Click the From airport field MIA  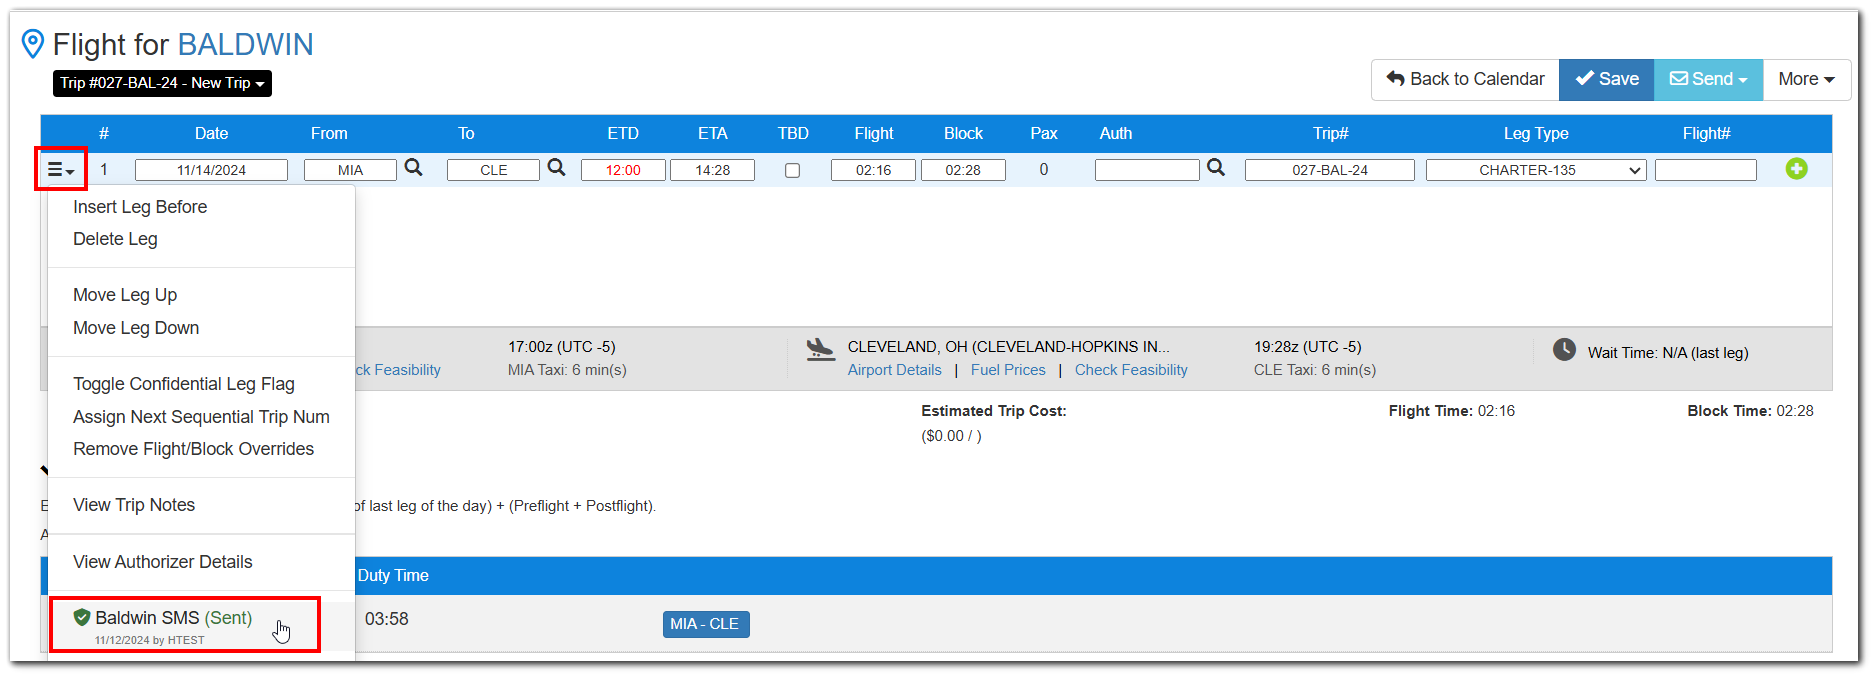350,170
